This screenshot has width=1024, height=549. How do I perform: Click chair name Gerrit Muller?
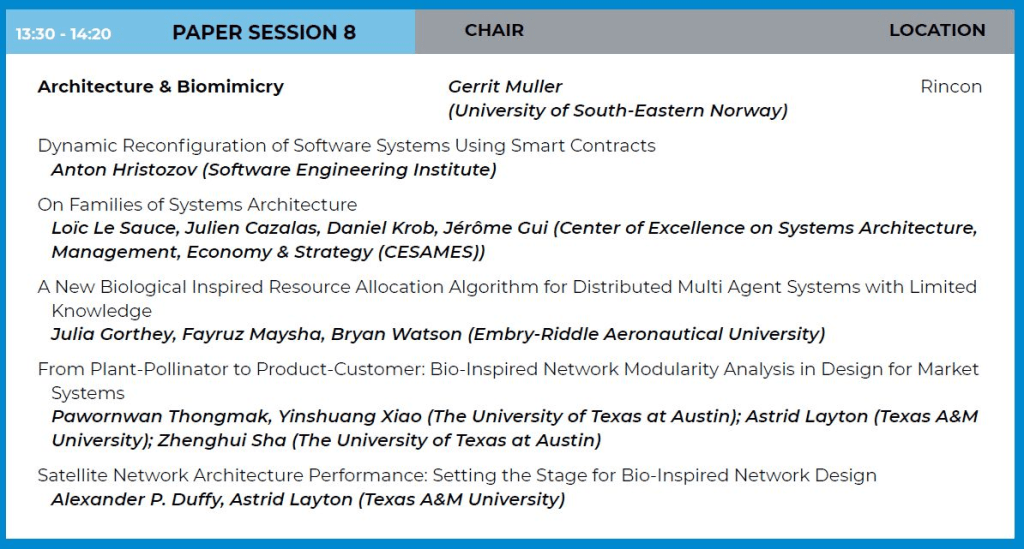[505, 87]
